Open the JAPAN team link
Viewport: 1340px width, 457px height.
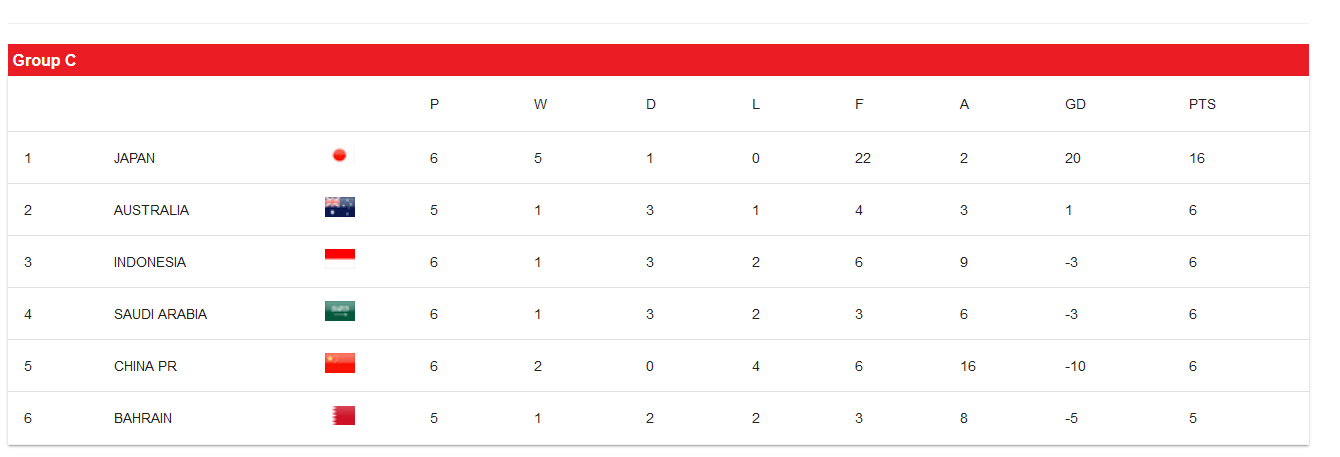(134, 158)
